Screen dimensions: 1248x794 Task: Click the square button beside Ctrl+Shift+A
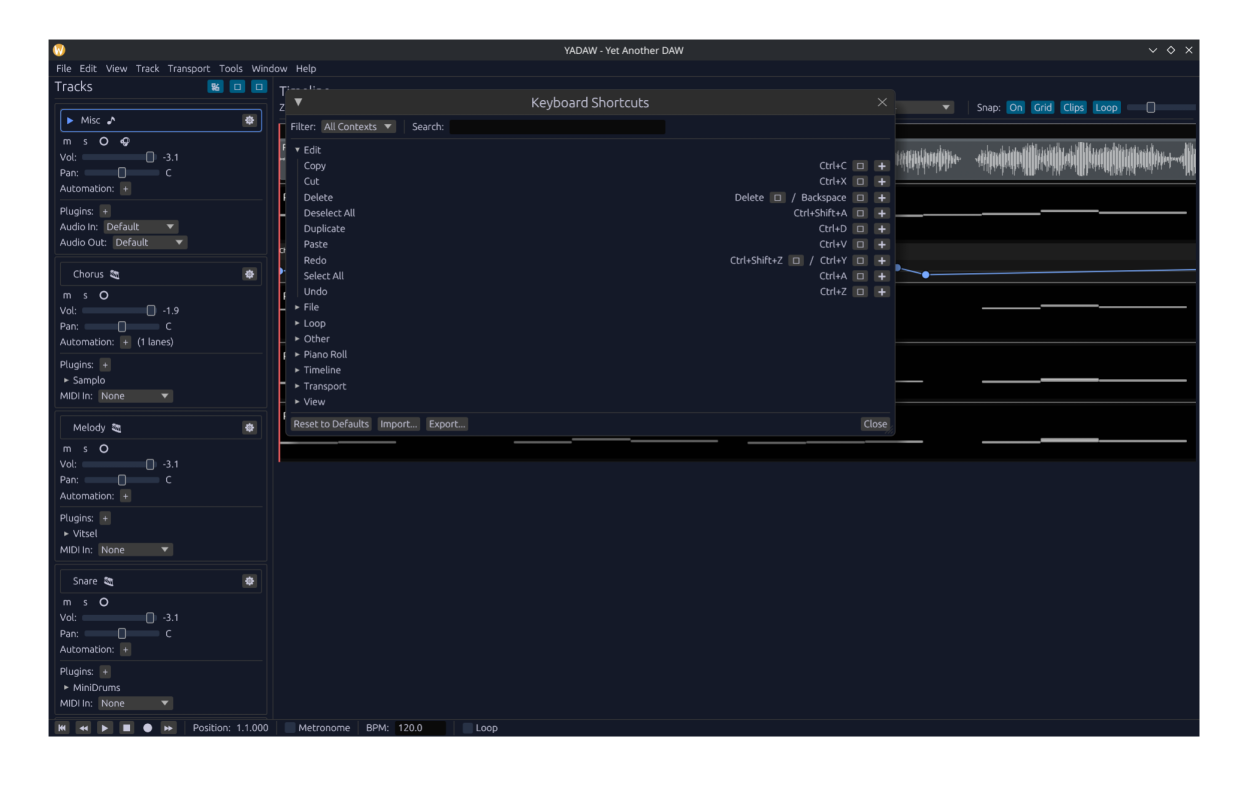point(860,213)
